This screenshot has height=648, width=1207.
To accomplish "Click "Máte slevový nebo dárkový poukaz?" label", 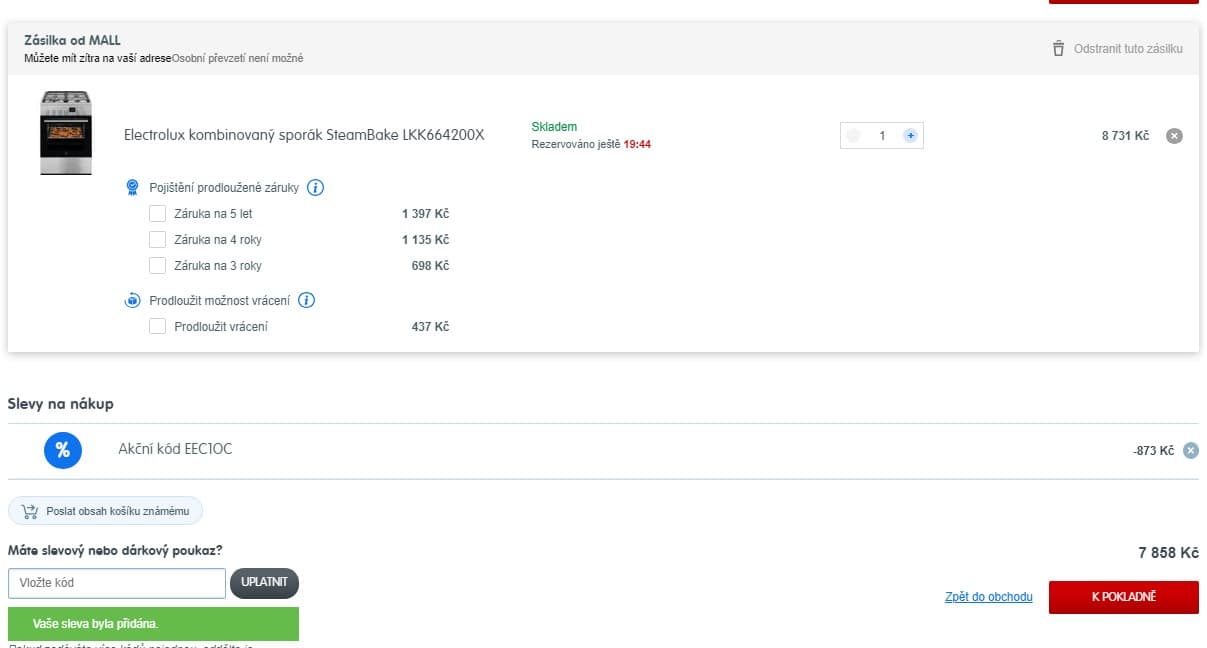I will 115,550.
